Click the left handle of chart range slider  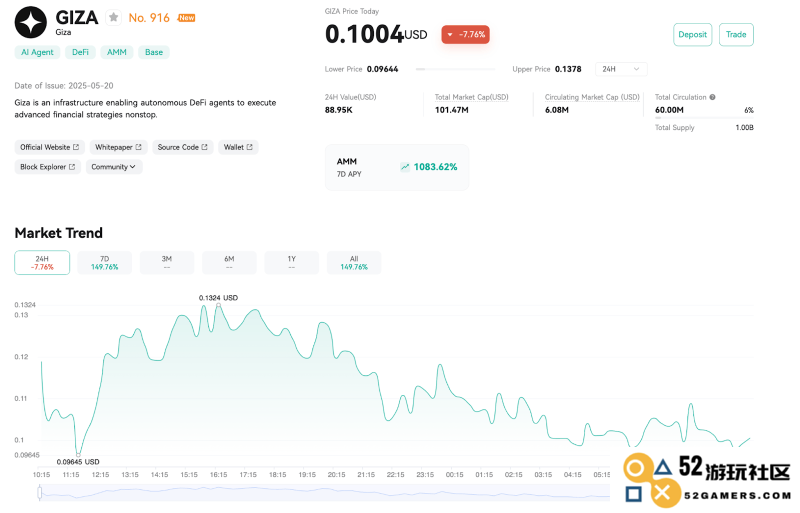40,493
